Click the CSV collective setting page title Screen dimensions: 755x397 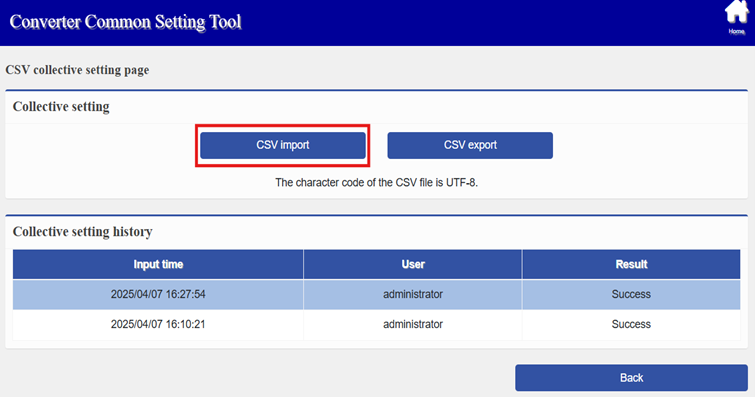77,70
